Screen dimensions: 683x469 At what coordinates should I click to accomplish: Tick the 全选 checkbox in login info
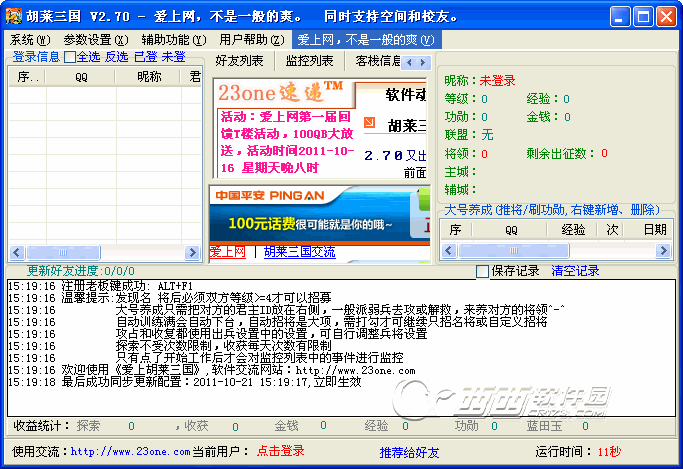[x=69, y=57]
